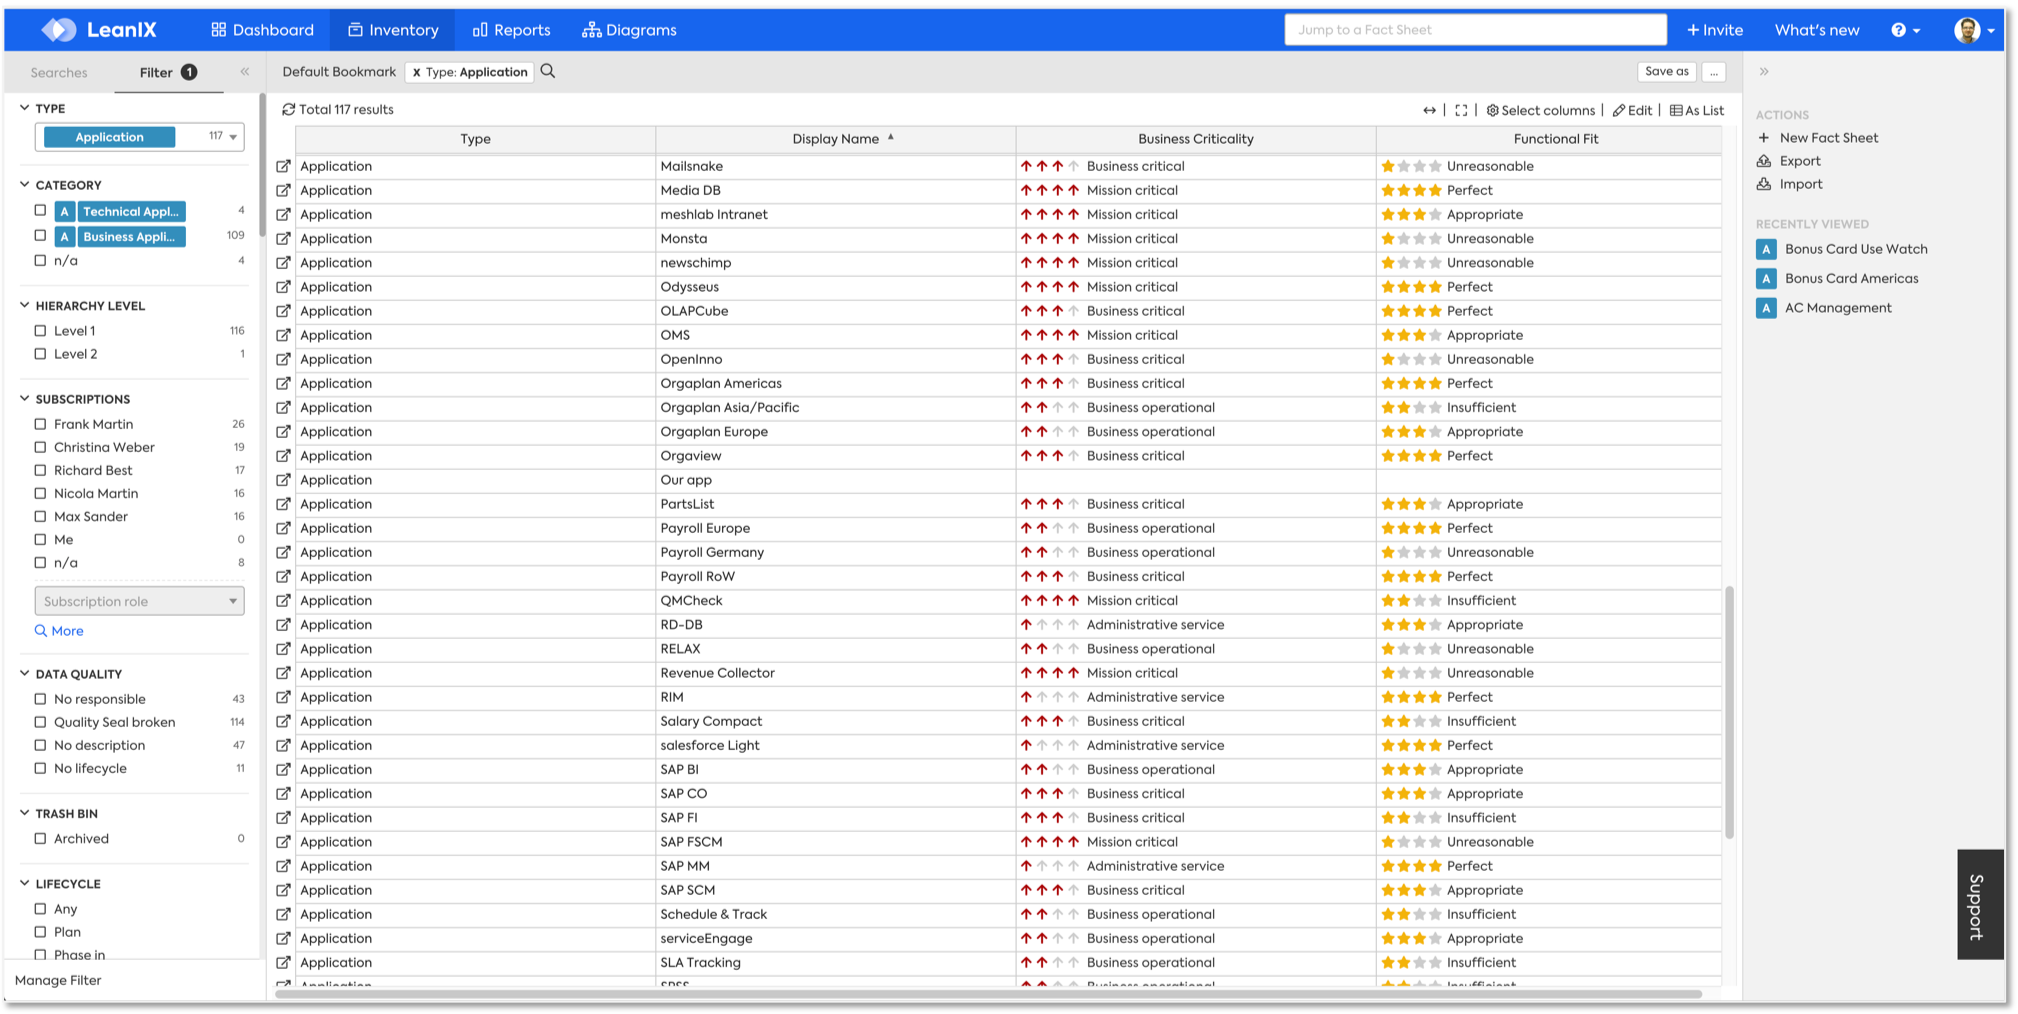Check the Technical Application category checkbox

(40, 211)
